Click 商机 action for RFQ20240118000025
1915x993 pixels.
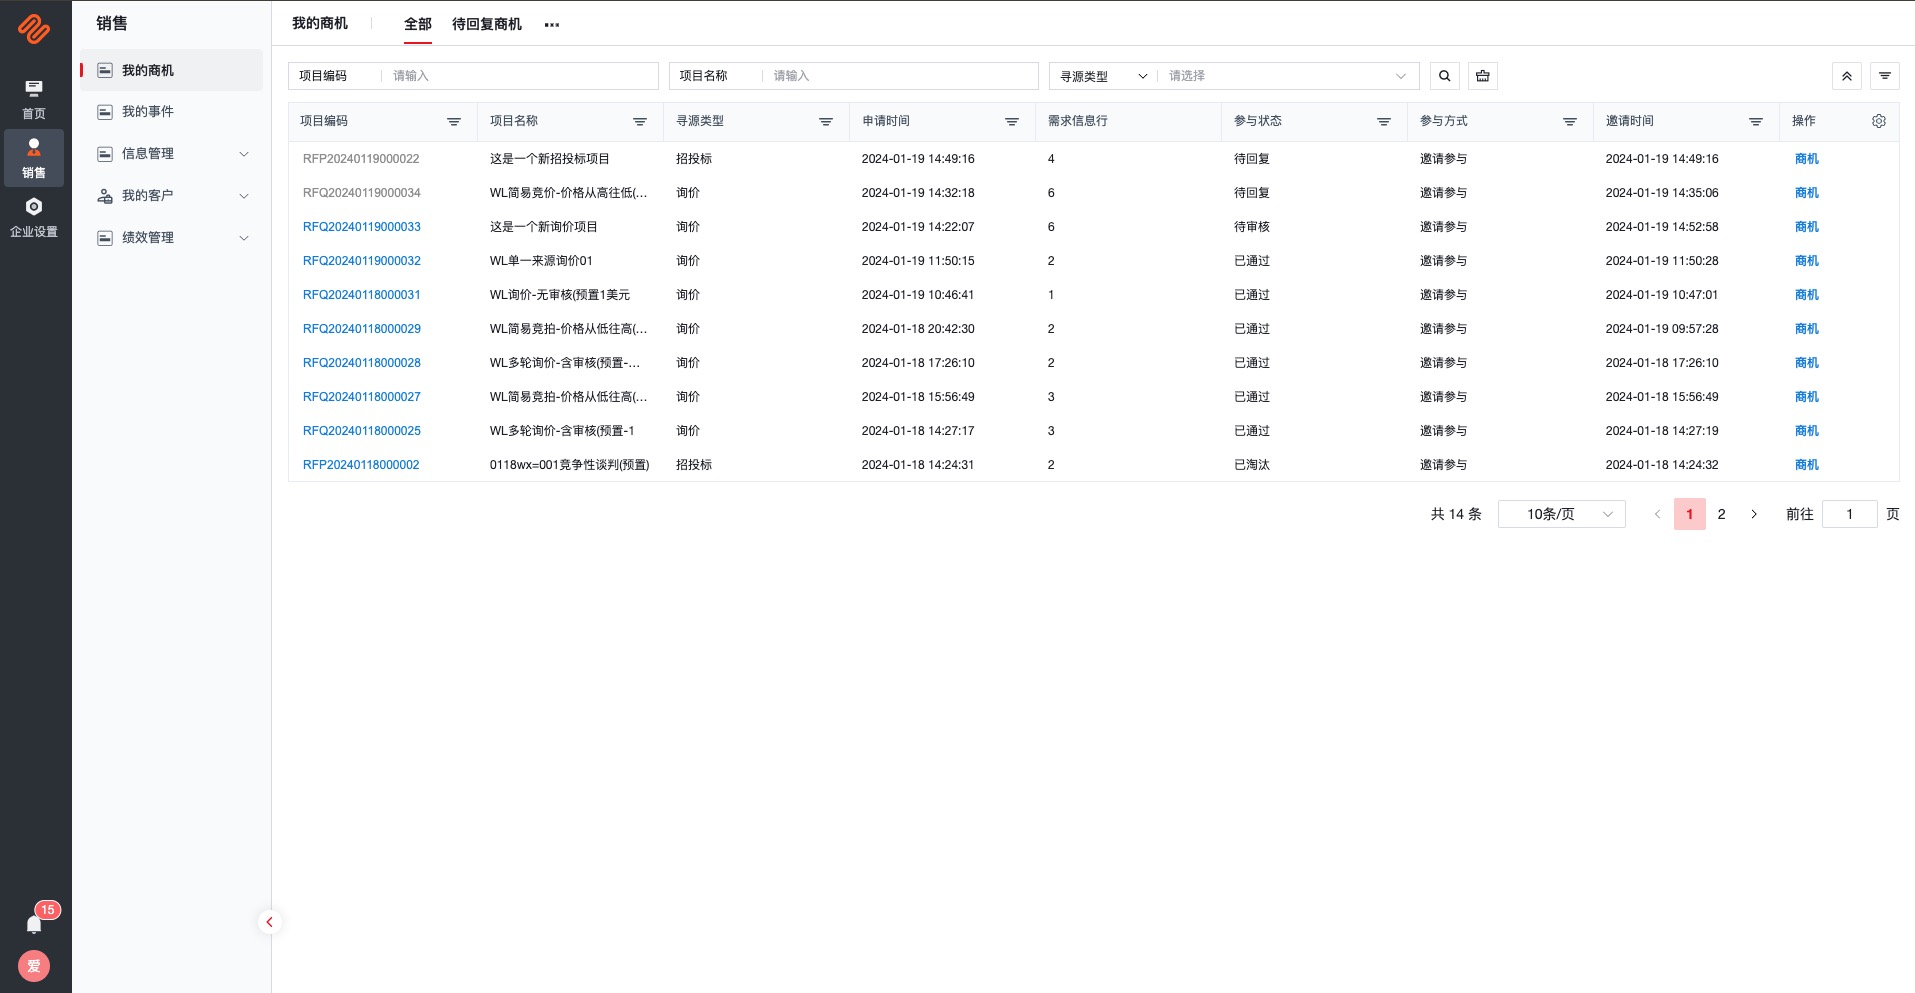point(1807,431)
